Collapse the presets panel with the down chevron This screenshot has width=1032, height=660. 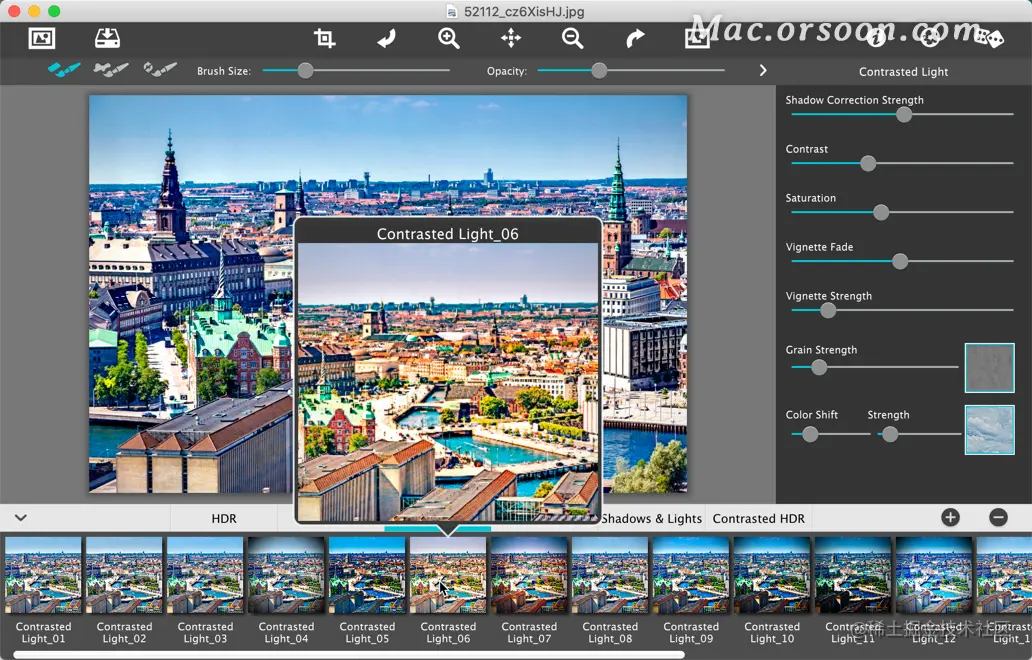pyautogui.click(x=21, y=517)
